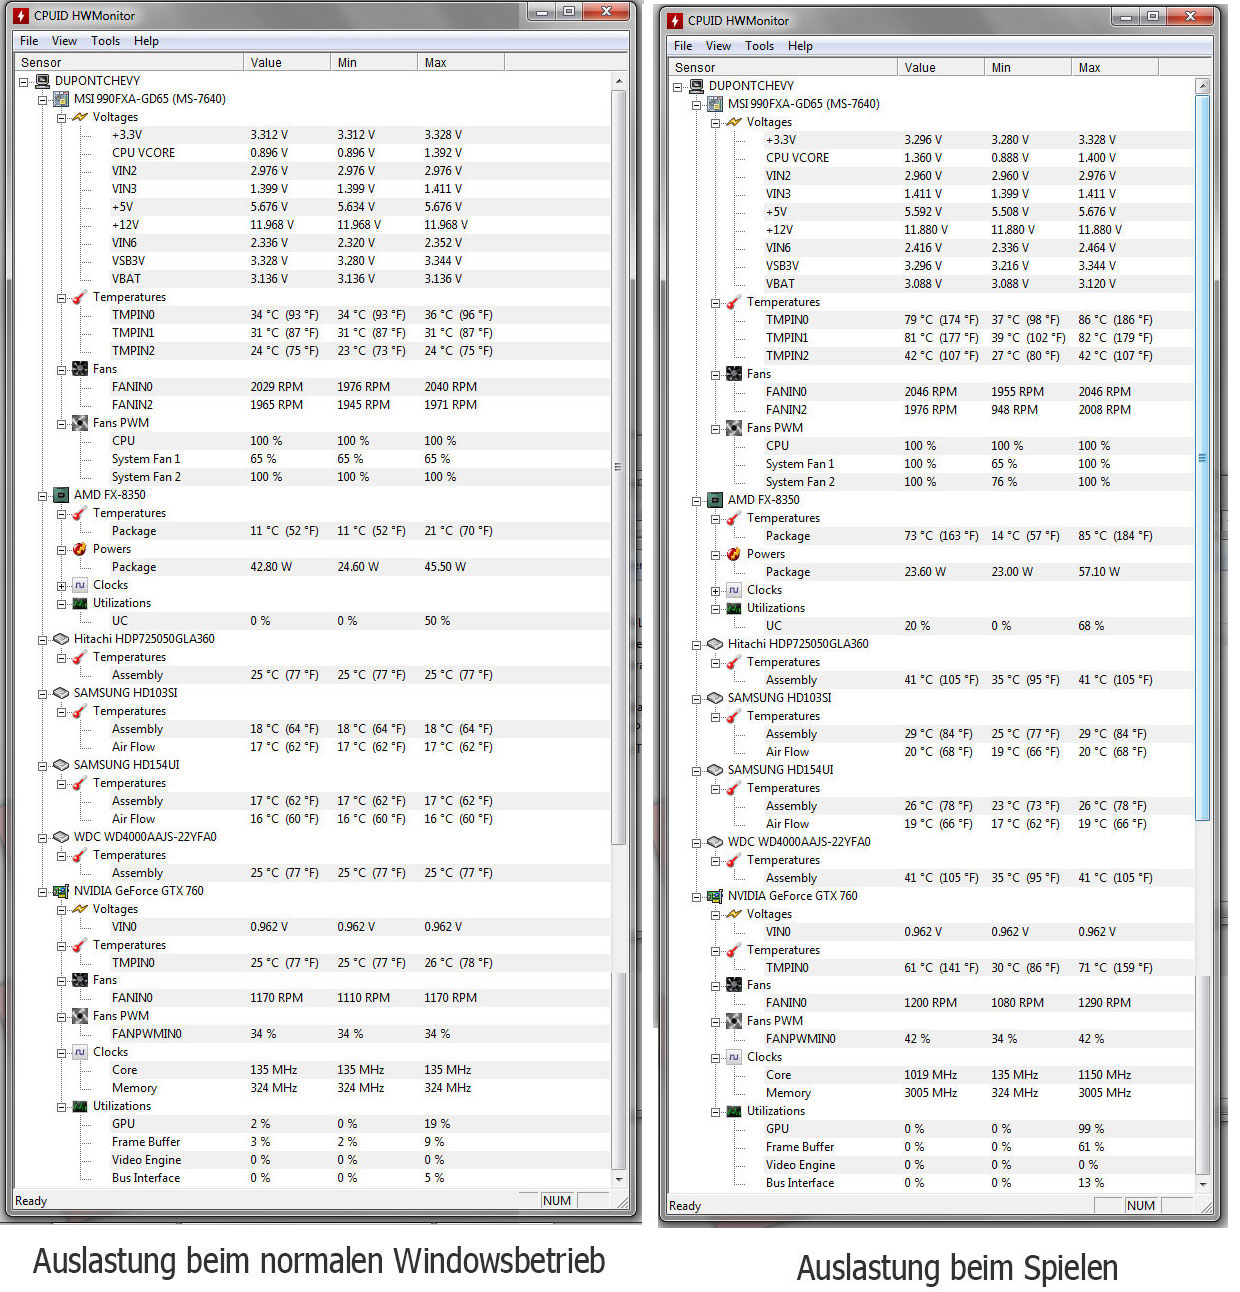
Task: Collapse NVIDIA GeForce GTX 760 node, left window
Action: tap(42, 892)
